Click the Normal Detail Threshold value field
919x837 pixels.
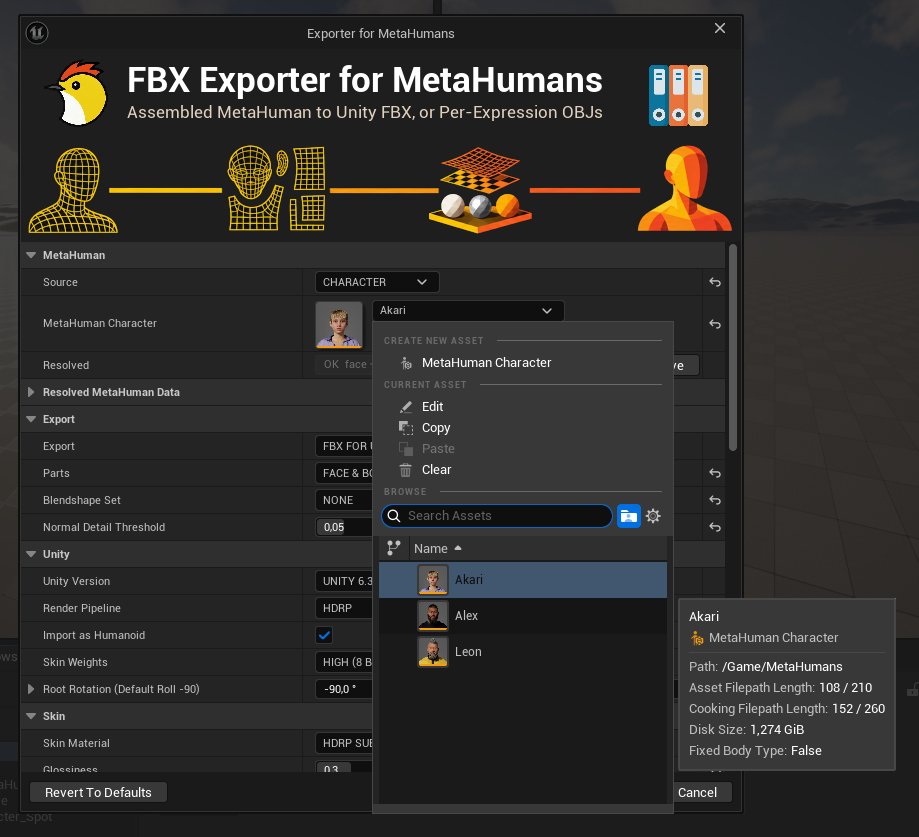(x=344, y=527)
